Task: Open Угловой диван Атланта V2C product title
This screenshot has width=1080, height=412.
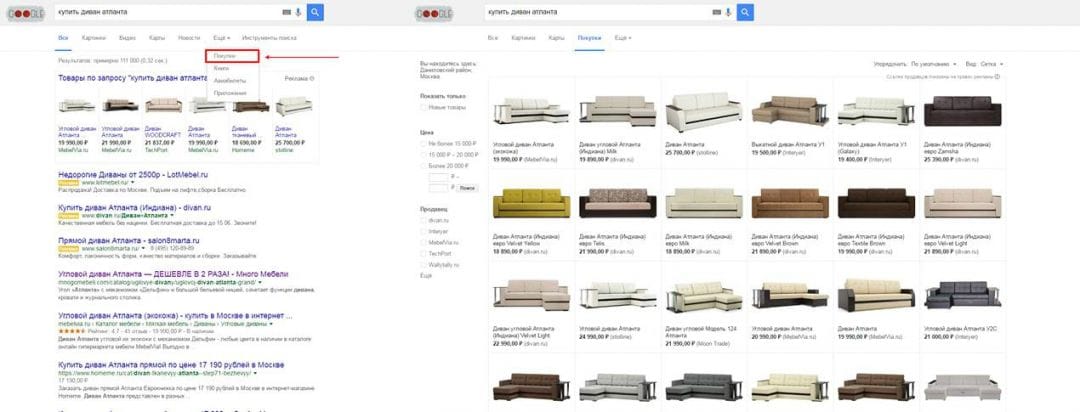Action: coord(959,329)
